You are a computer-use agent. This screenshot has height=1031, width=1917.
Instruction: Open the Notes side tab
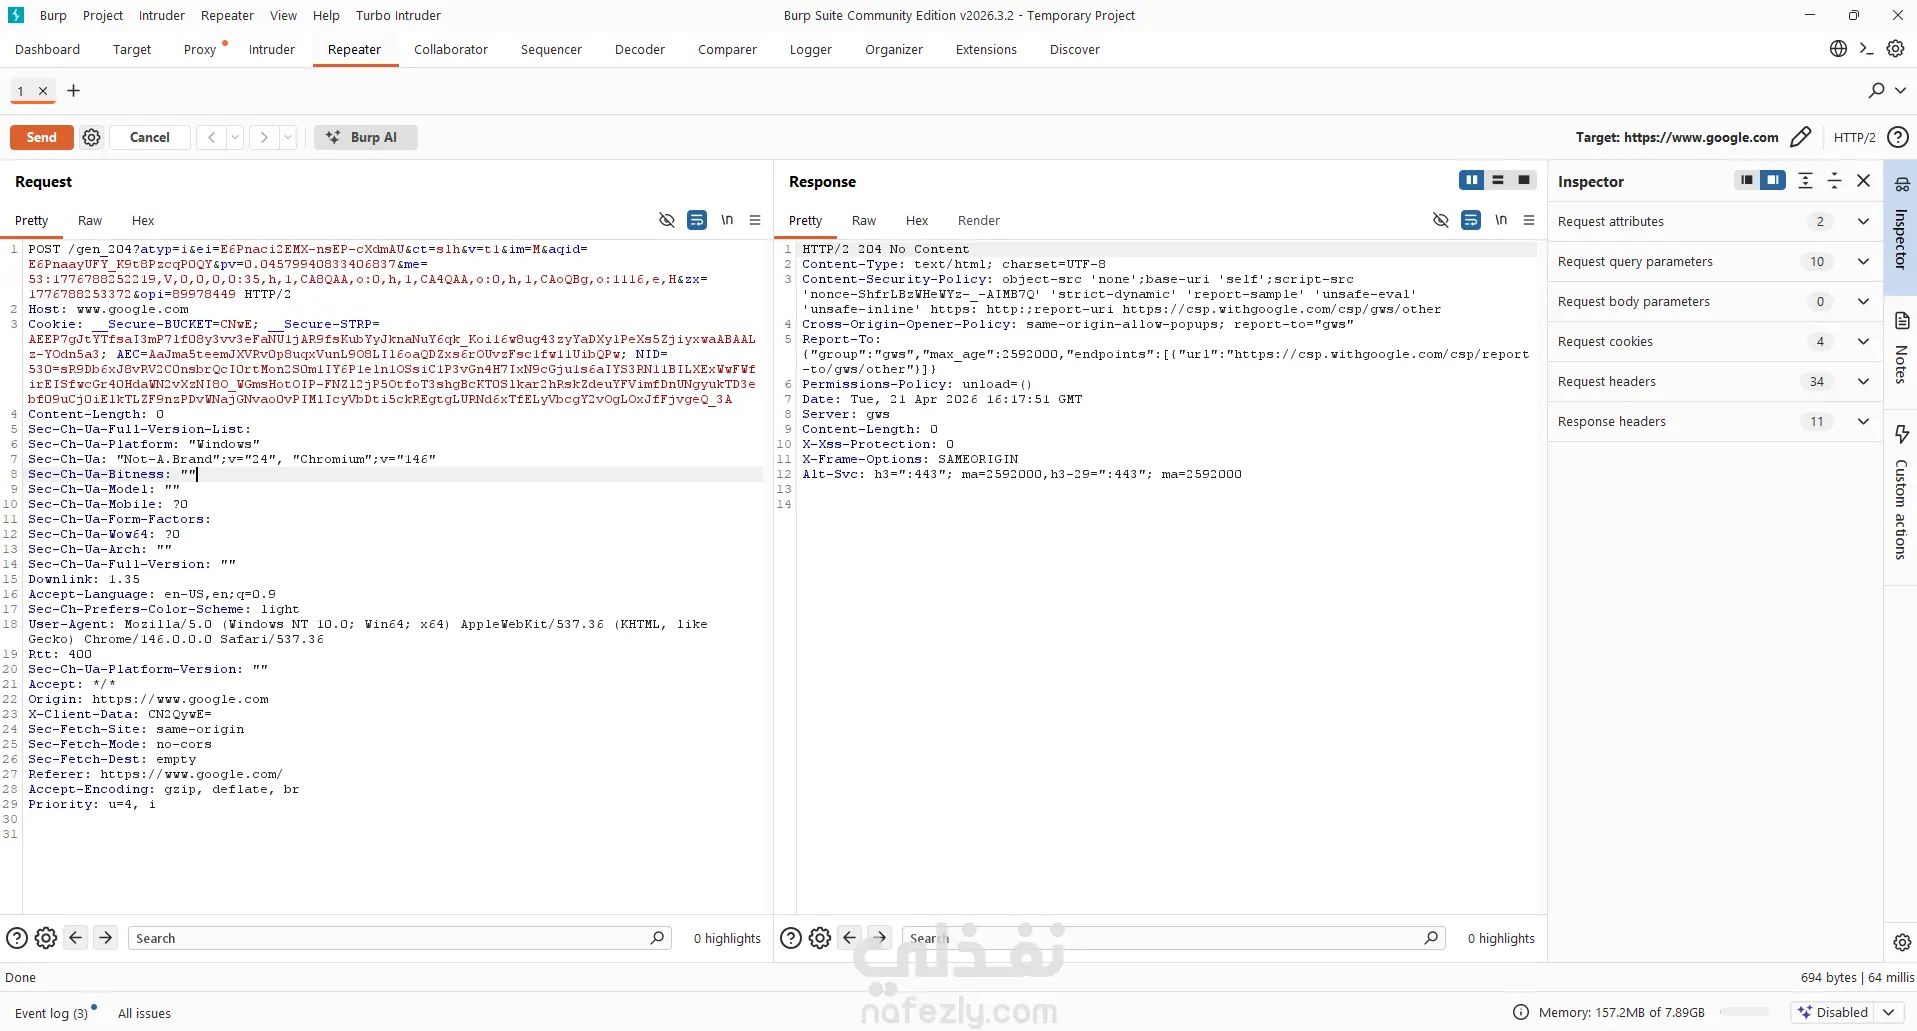(1901, 349)
